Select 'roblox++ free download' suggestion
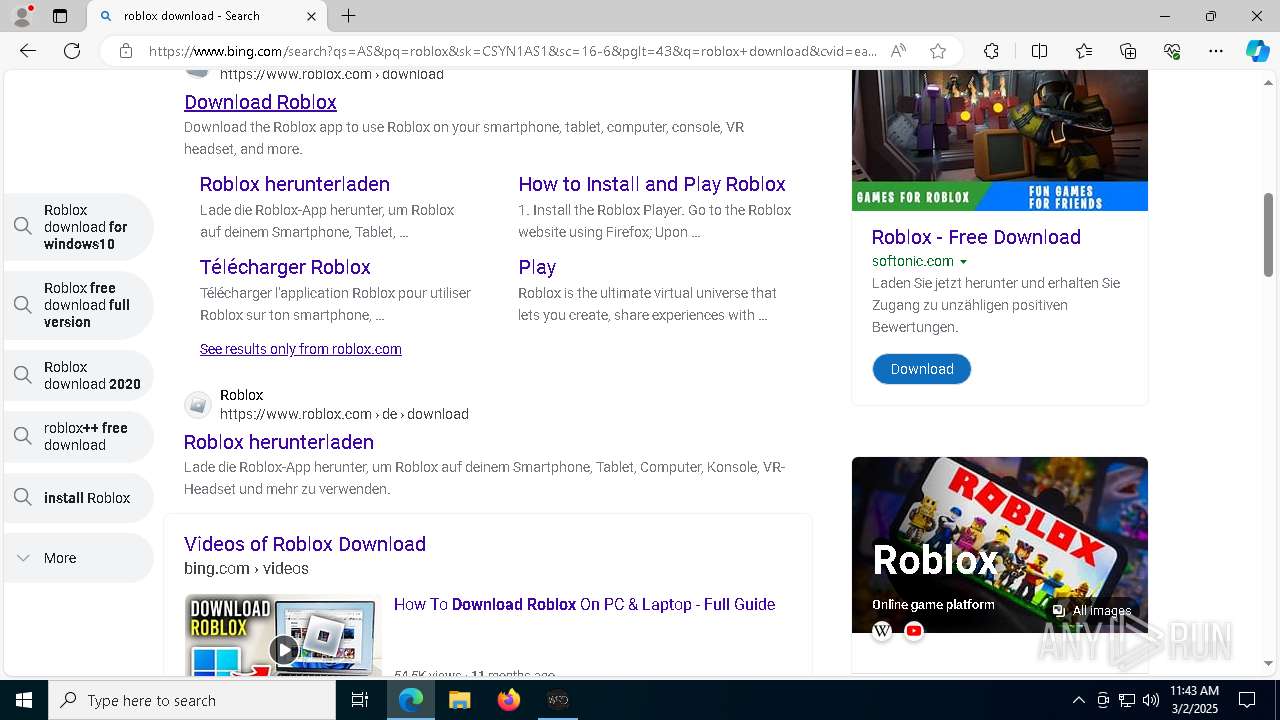 [x=79, y=436]
